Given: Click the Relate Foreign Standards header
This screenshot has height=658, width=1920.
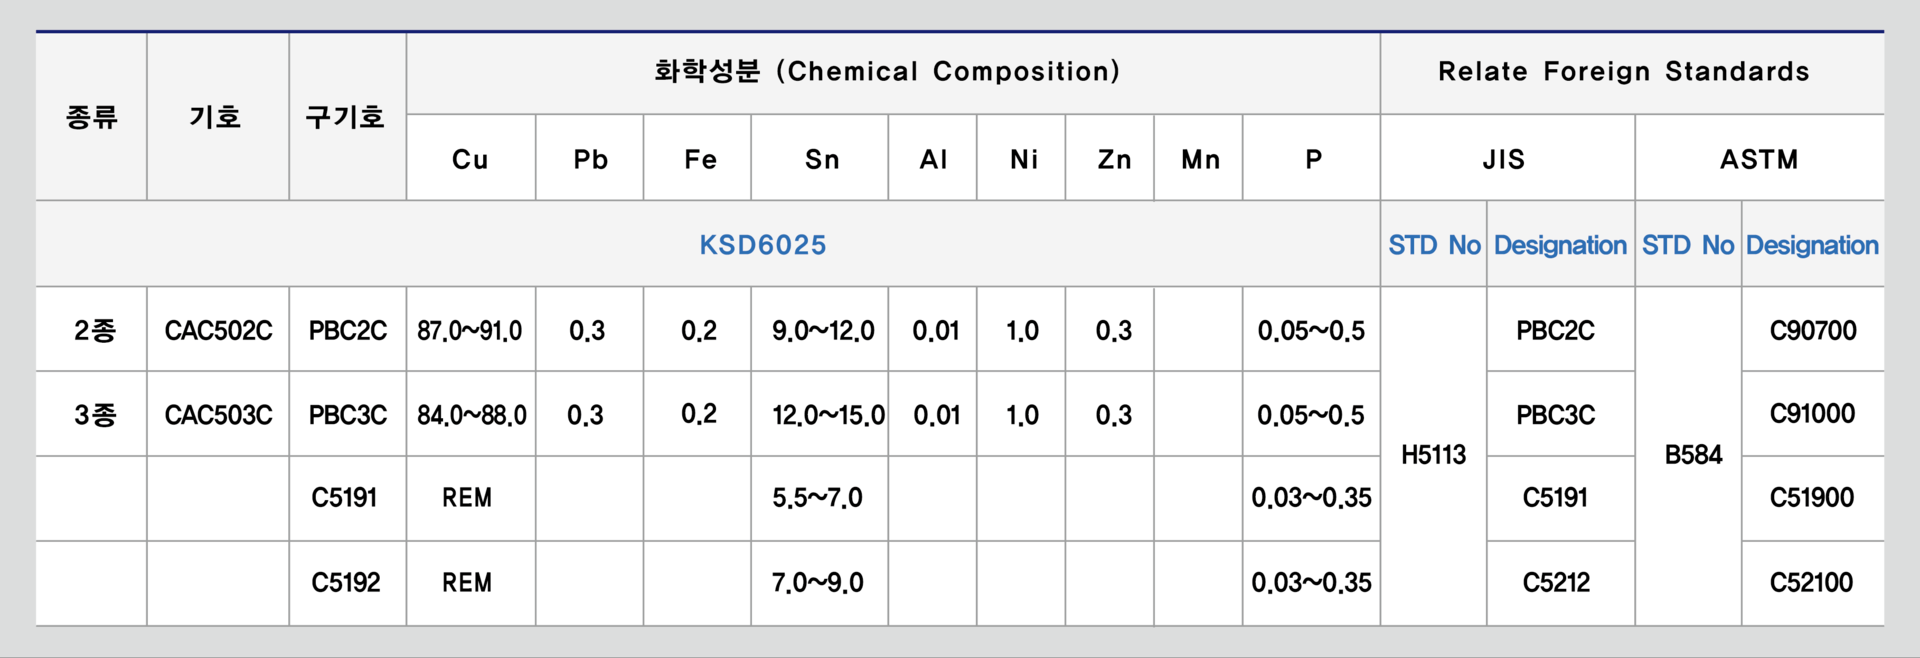Looking at the screenshot, I should click(x=1624, y=72).
